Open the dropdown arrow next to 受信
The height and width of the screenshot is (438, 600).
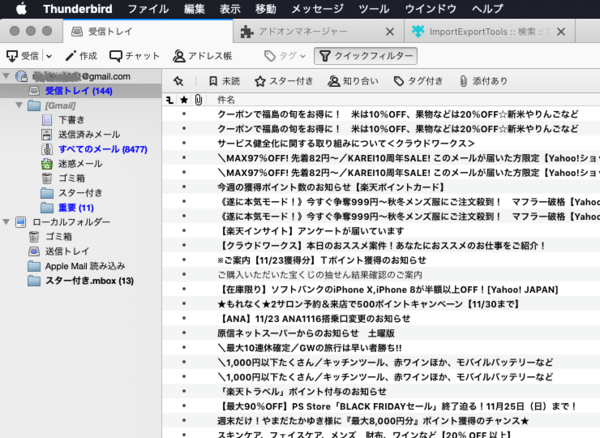pyautogui.click(x=50, y=56)
